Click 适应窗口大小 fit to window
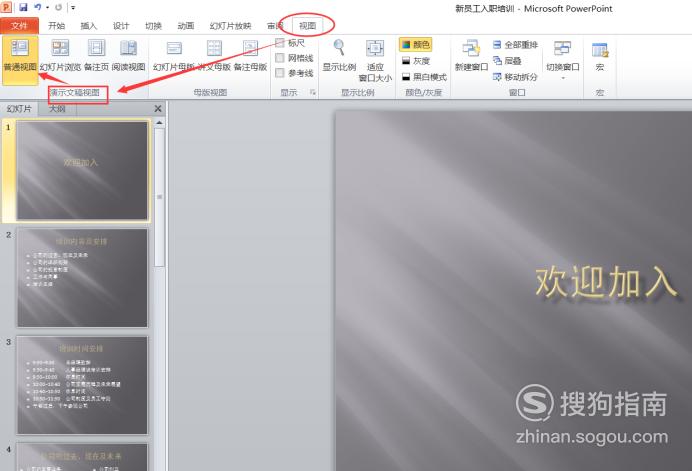This screenshot has width=692, height=471. [x=375, y=60]
